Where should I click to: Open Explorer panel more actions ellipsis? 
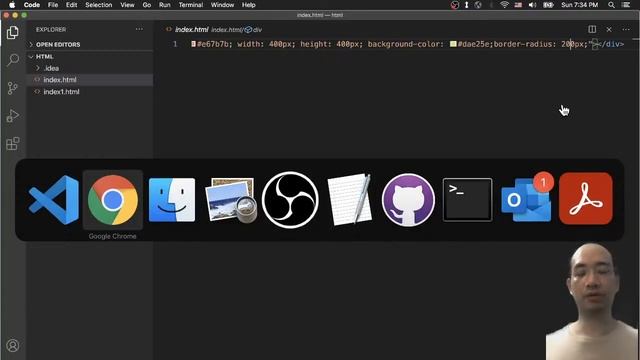[x=139, y=29]
